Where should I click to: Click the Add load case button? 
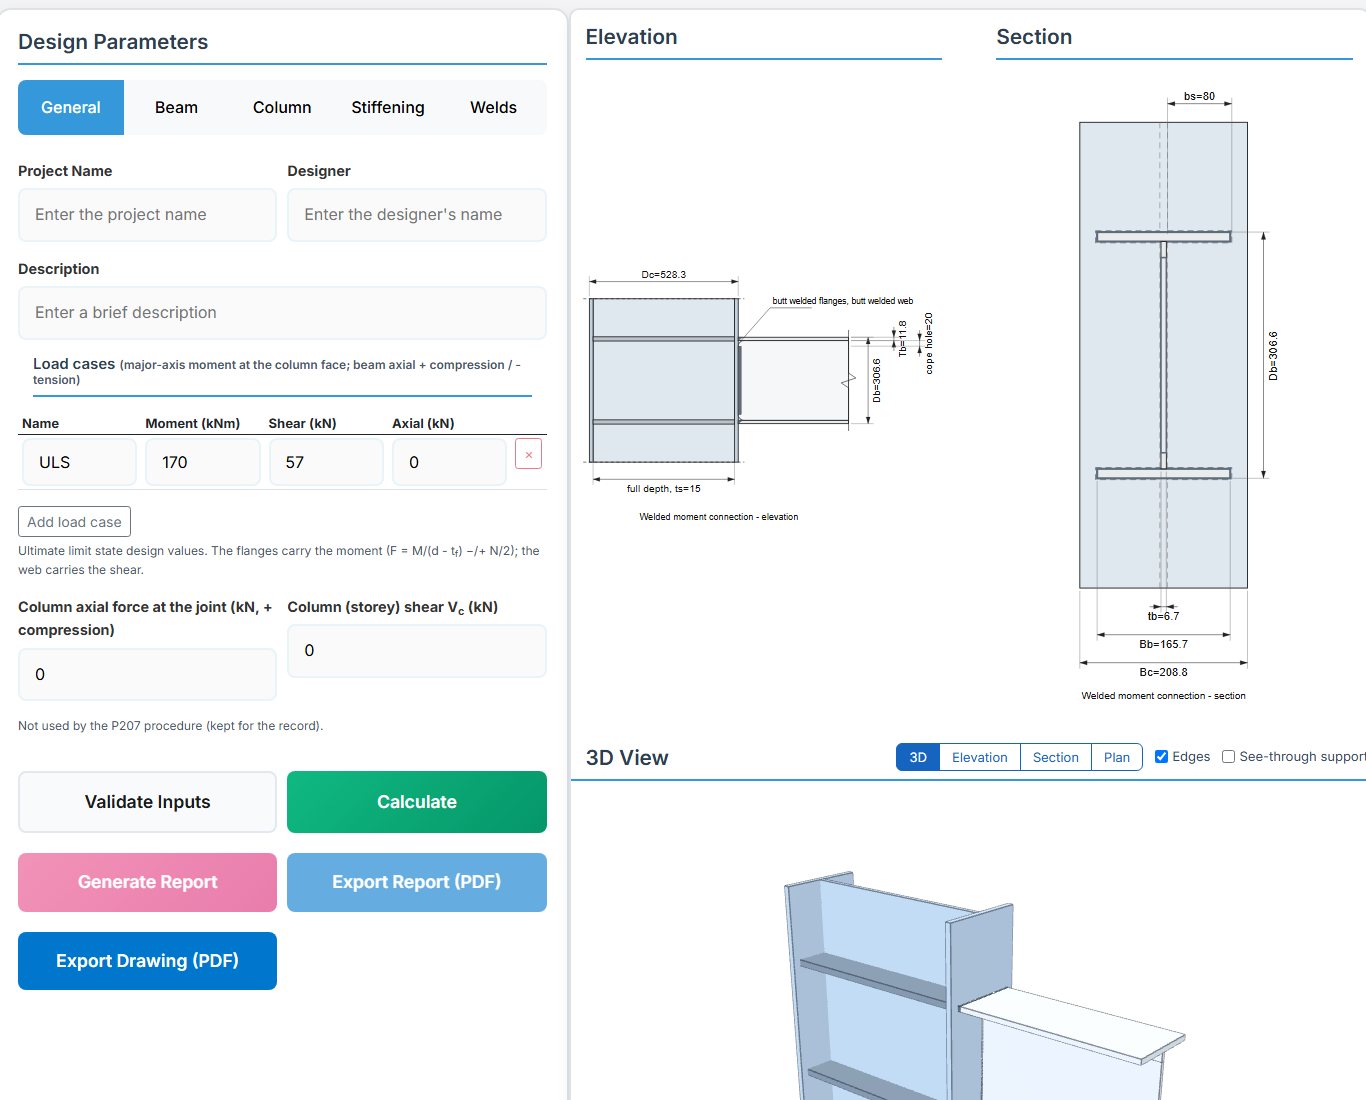coord(74,522)
